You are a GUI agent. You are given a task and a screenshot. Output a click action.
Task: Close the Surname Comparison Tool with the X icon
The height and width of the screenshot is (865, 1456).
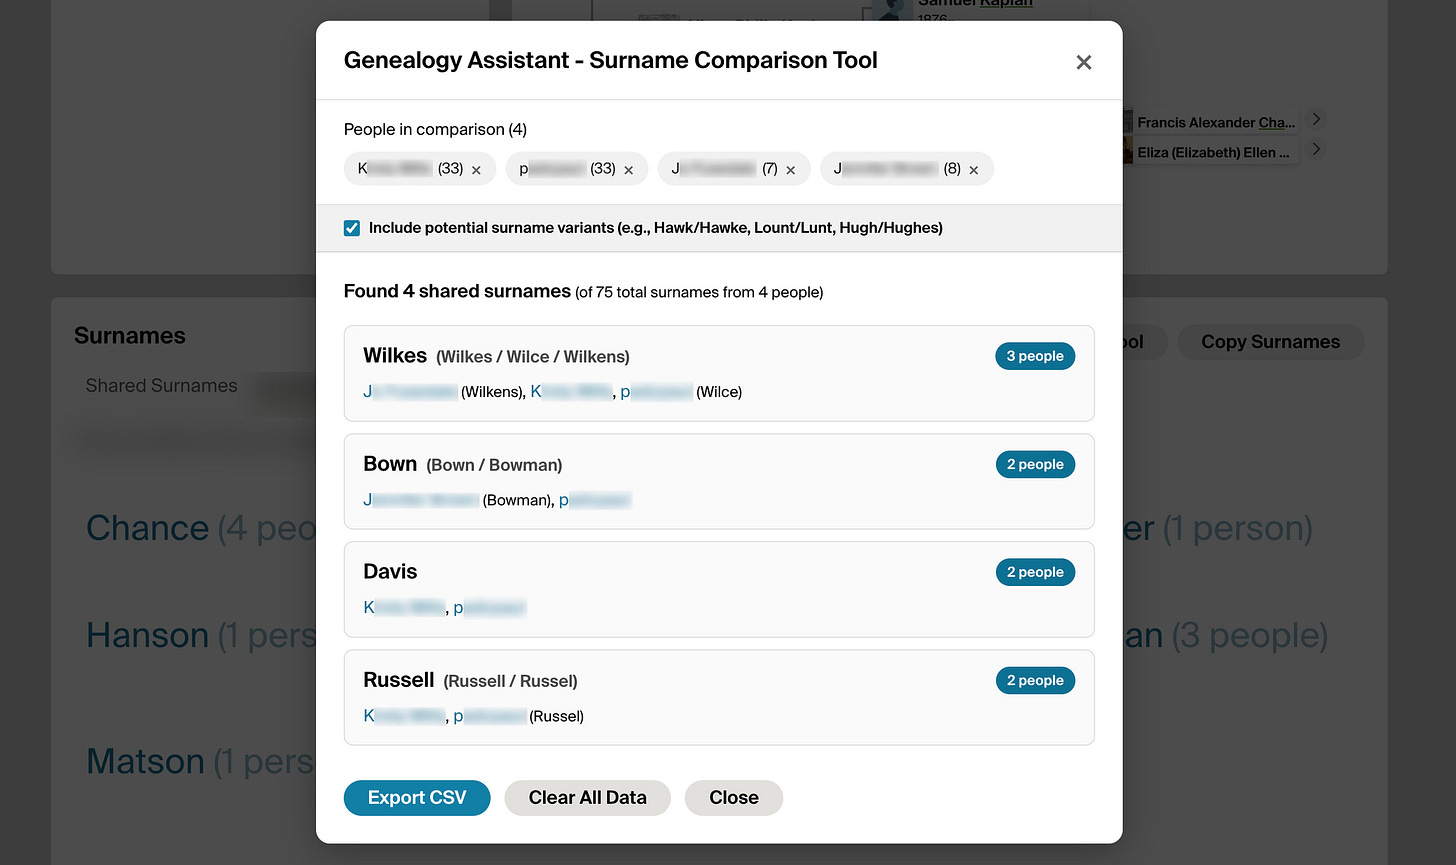[1083, 62]
